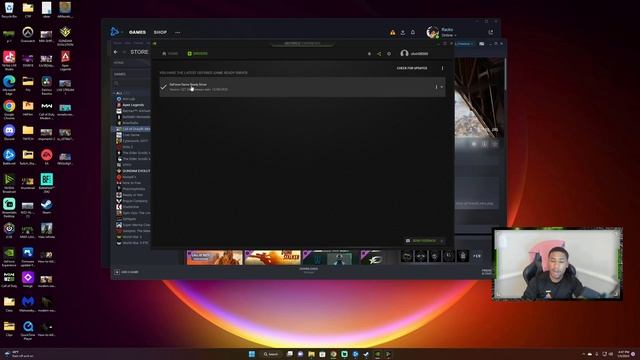The height and width of the screenshot is (360, 640).
Task: Open the QuickTime Player desktop icon
Action: pos(28,329)
